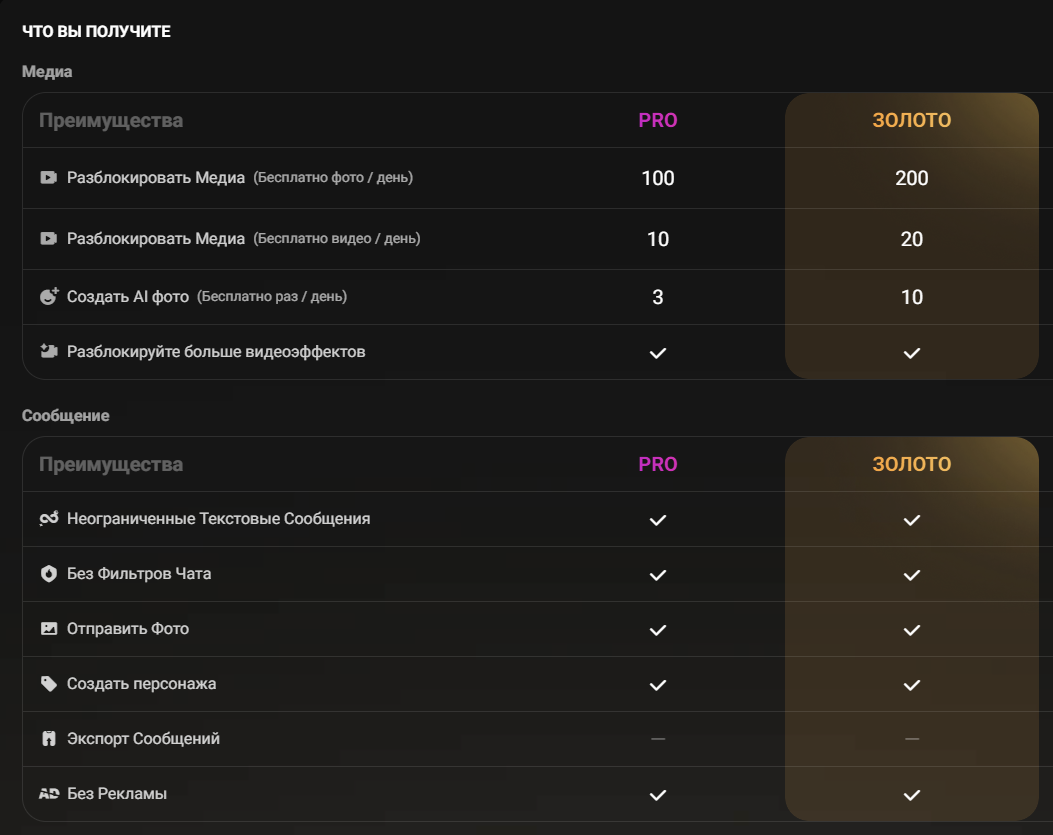The width and height of the screenshot is (1053, 835).
Task: Click ЗОЛОТО checkmark for Отправить Фото
Action: click(x=911, y=630)
